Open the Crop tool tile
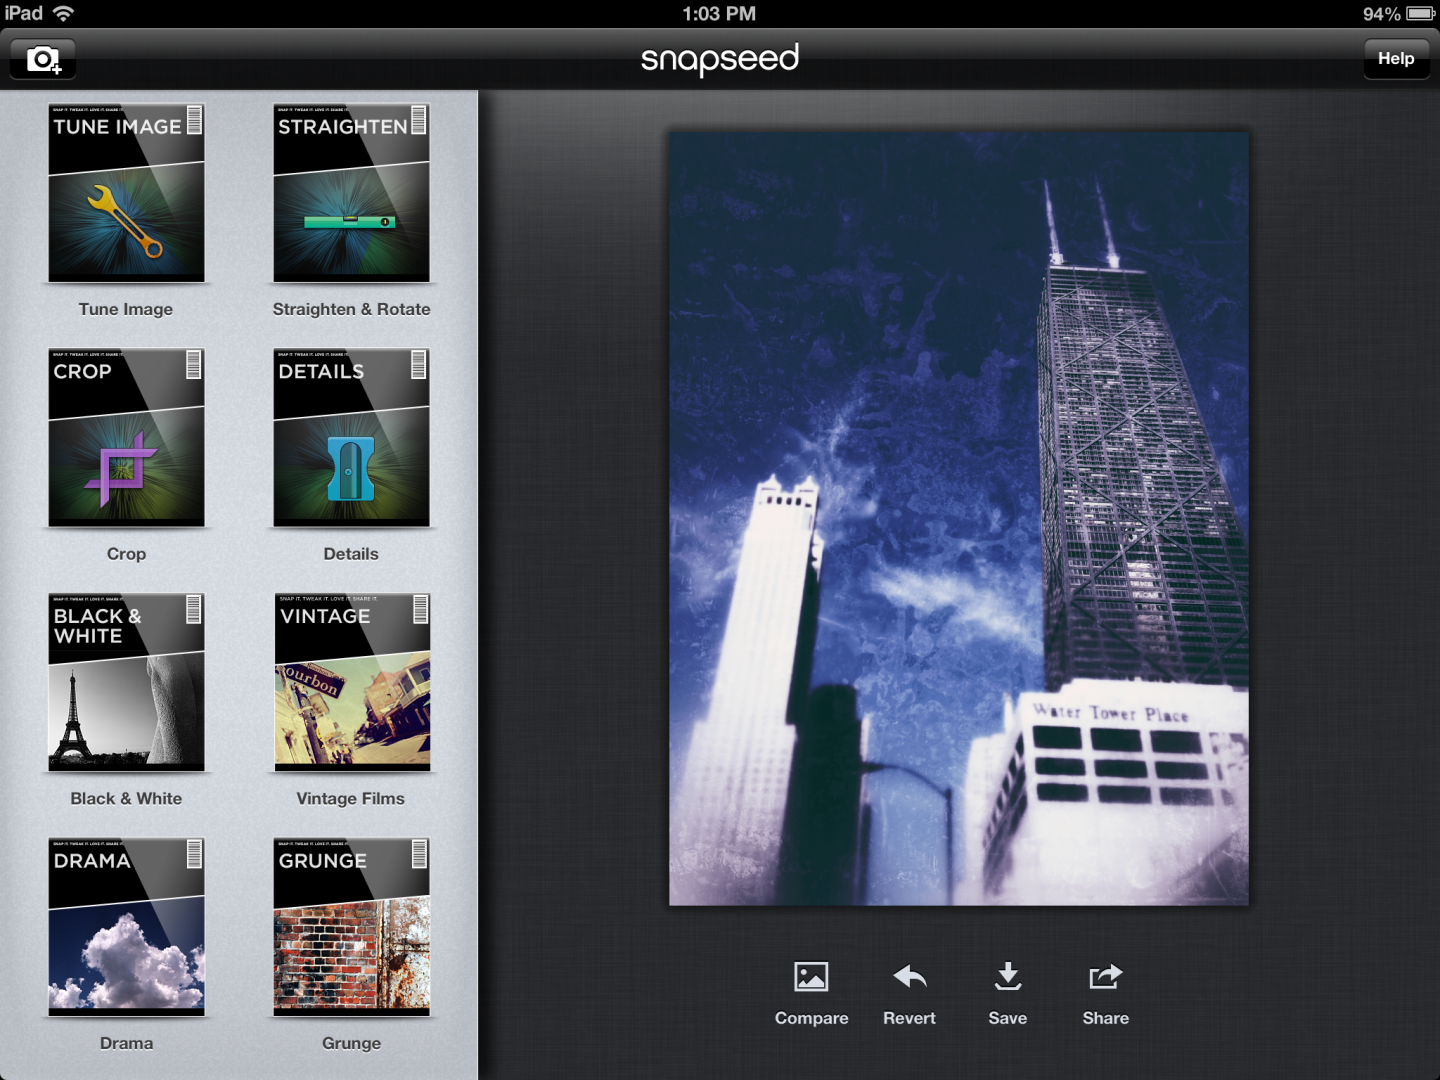Image resolution: width=1440 pixels, height=1080 pixels. click(126, 438)
